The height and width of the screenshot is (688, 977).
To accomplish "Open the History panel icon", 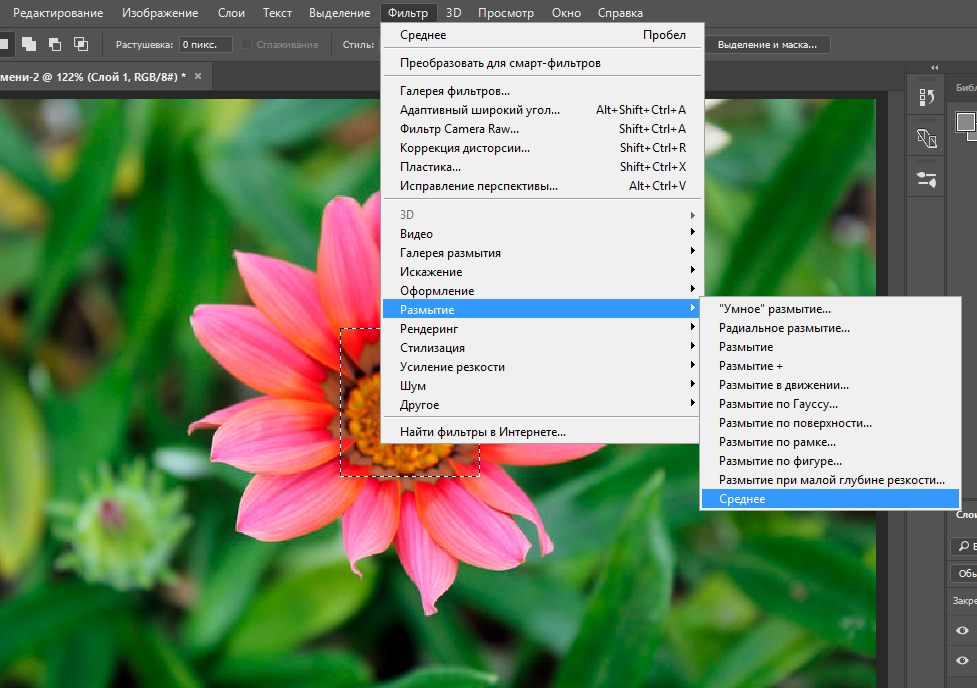I will pos(927,97).
